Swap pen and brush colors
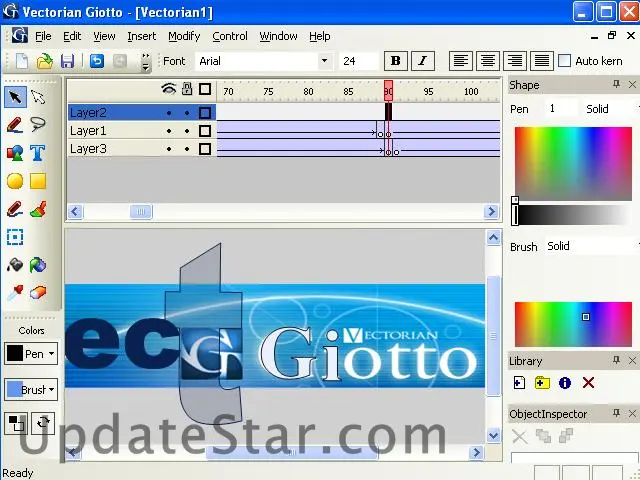This screenshot has width=640, height=480. pos(43,423)
